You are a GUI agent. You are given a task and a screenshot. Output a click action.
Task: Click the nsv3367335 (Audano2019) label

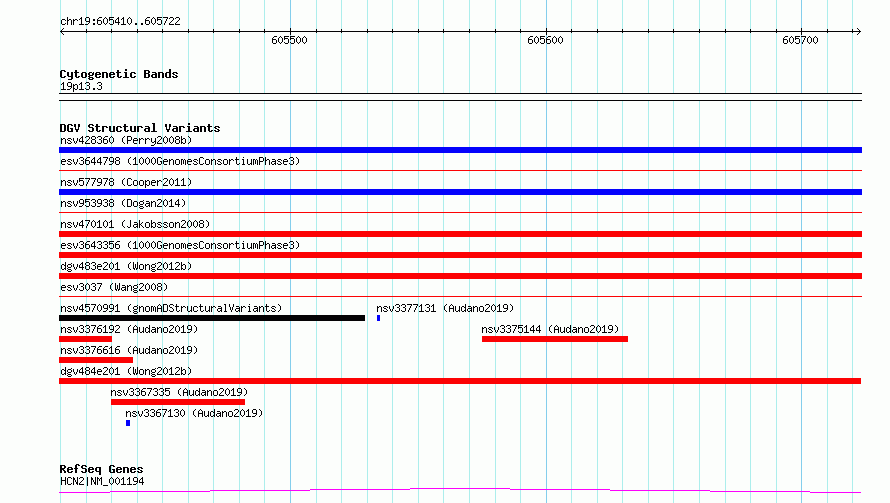179,392
